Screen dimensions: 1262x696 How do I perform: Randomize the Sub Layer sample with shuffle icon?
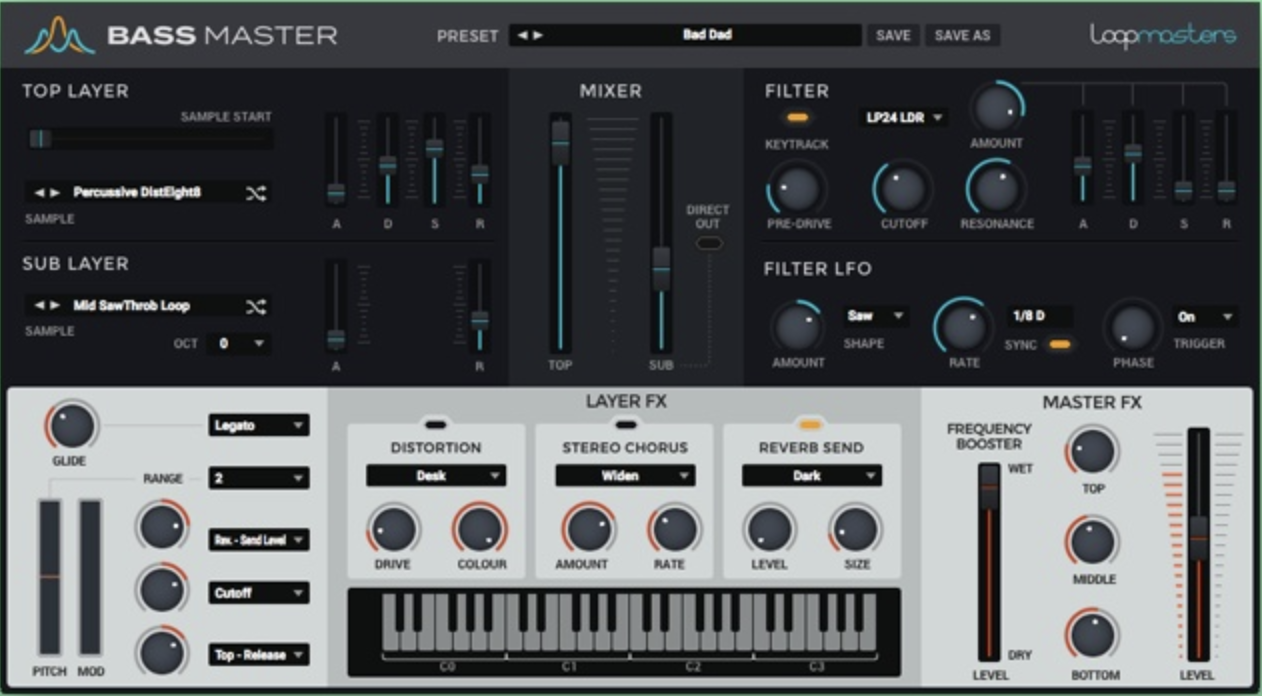[256, 306]
